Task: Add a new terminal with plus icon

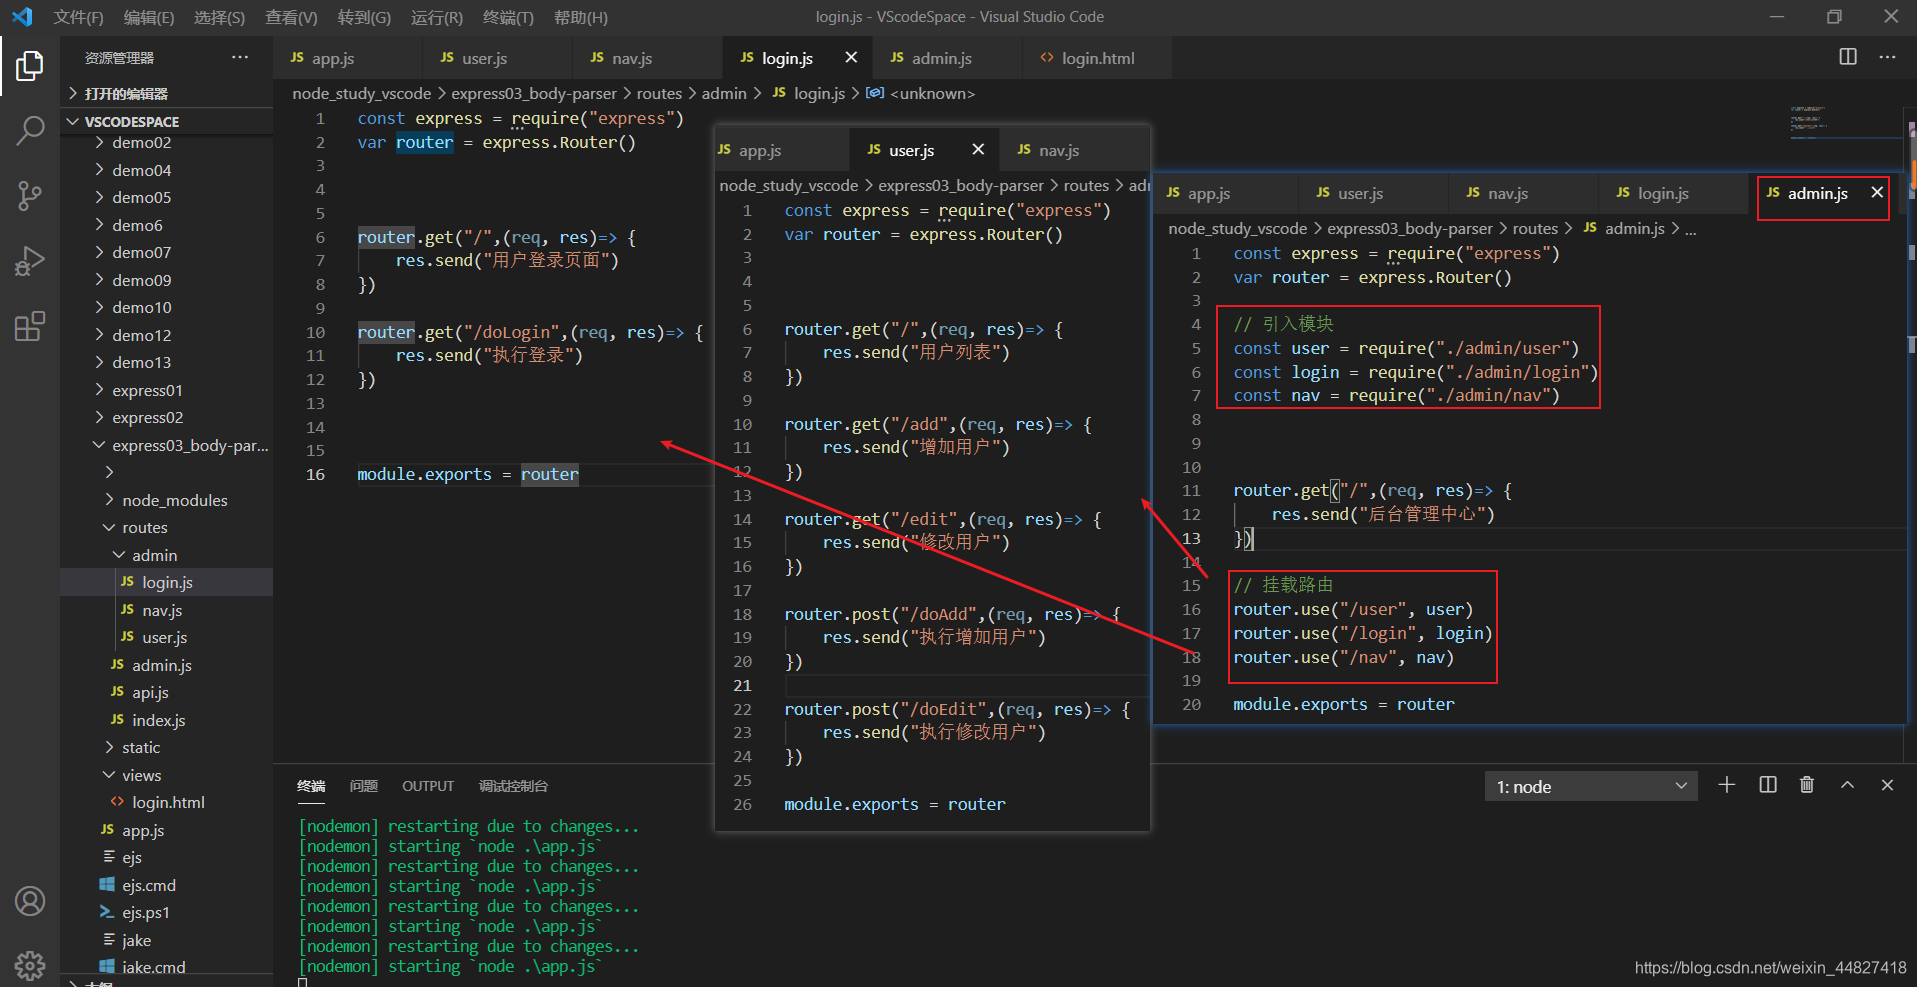Action: pyautogui.click(x=1727, y=785)
